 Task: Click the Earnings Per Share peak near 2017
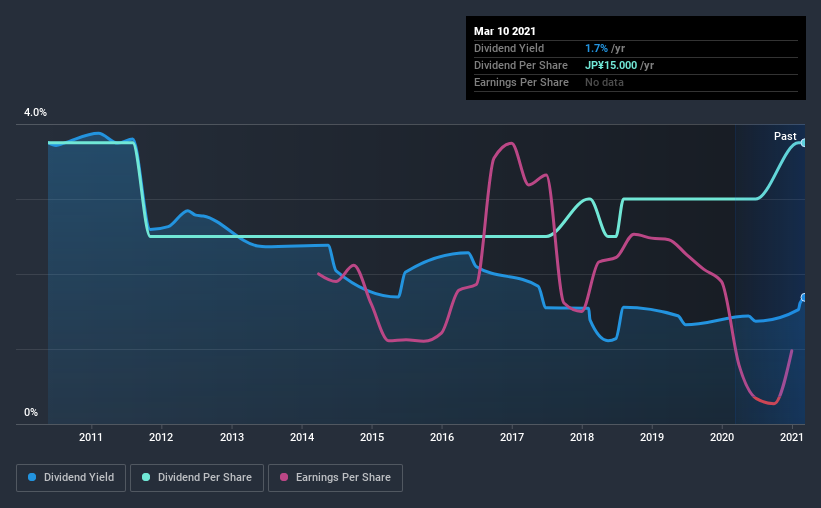(511, 143)
